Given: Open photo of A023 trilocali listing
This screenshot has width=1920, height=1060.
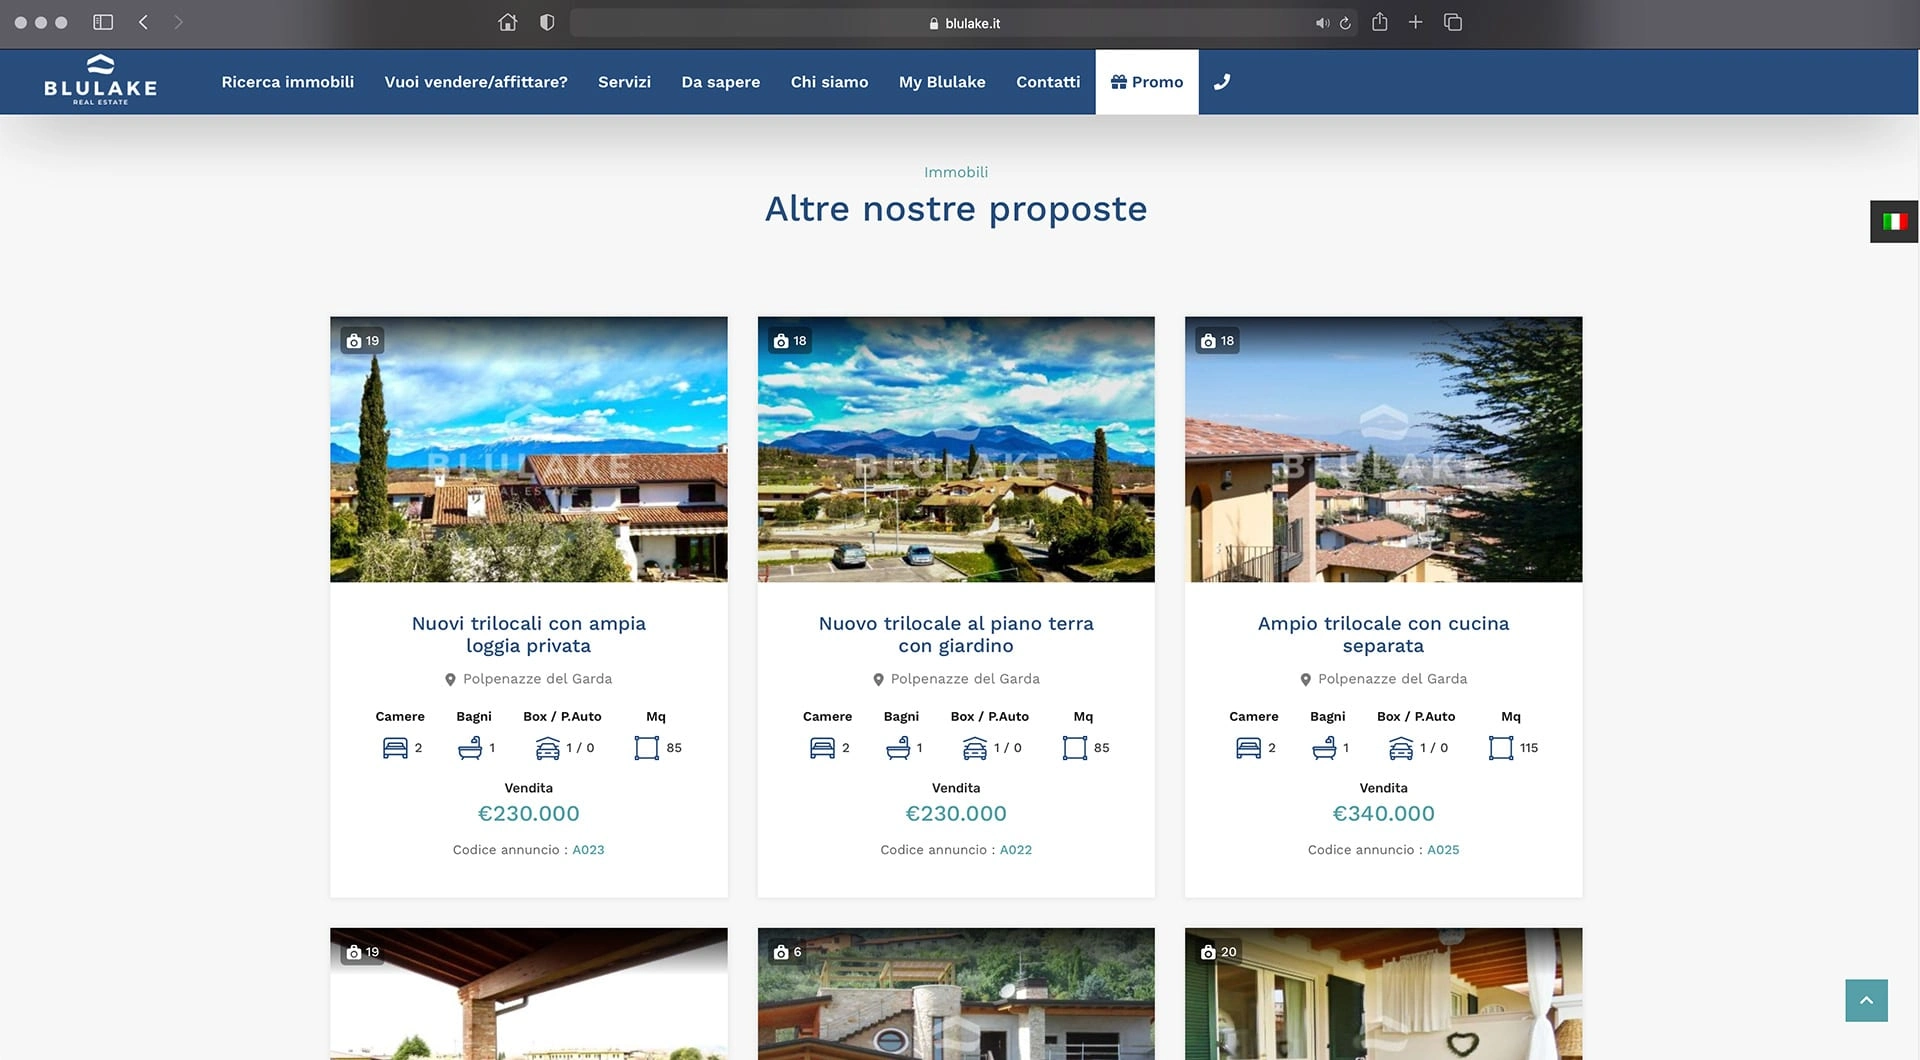Looking at the screenshot, I should click(529, 449).
